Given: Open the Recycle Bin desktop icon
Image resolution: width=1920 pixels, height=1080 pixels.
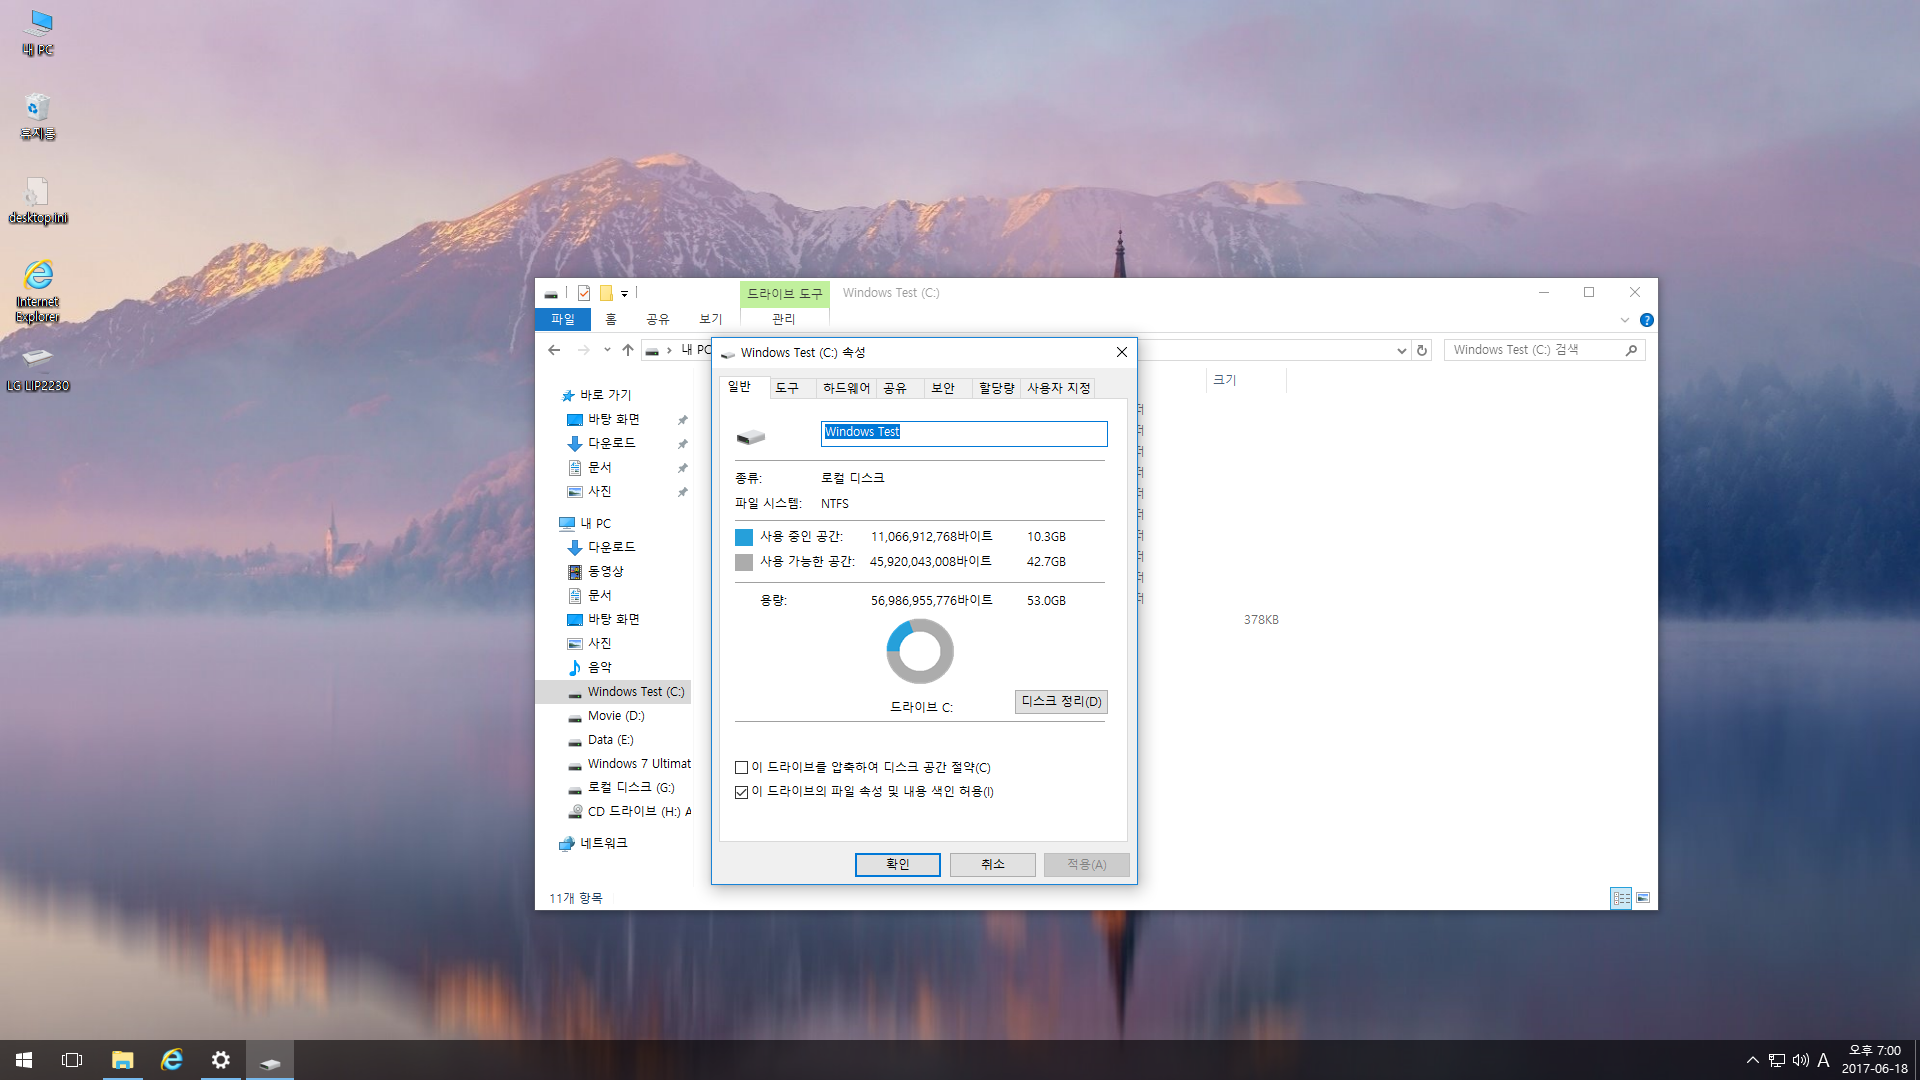Looking at the screenshot, I should 38,116.
